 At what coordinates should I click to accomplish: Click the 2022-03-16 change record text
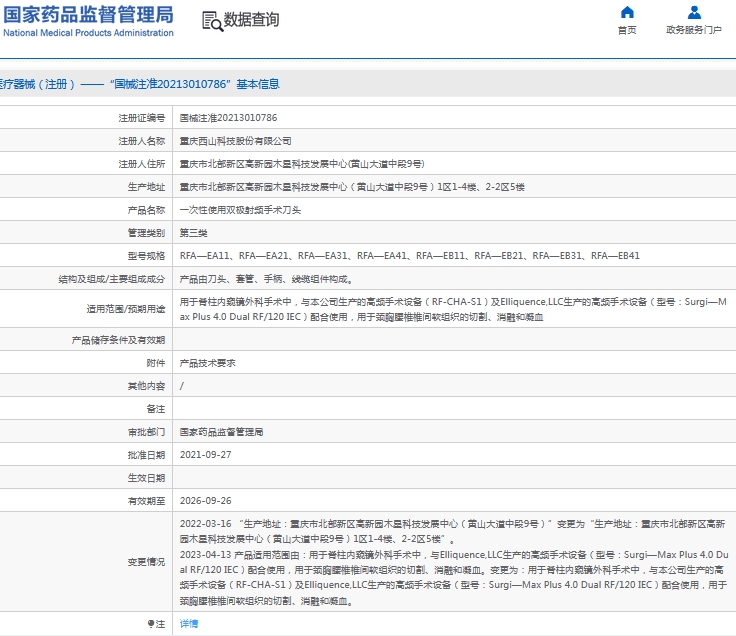pos(452,531)
